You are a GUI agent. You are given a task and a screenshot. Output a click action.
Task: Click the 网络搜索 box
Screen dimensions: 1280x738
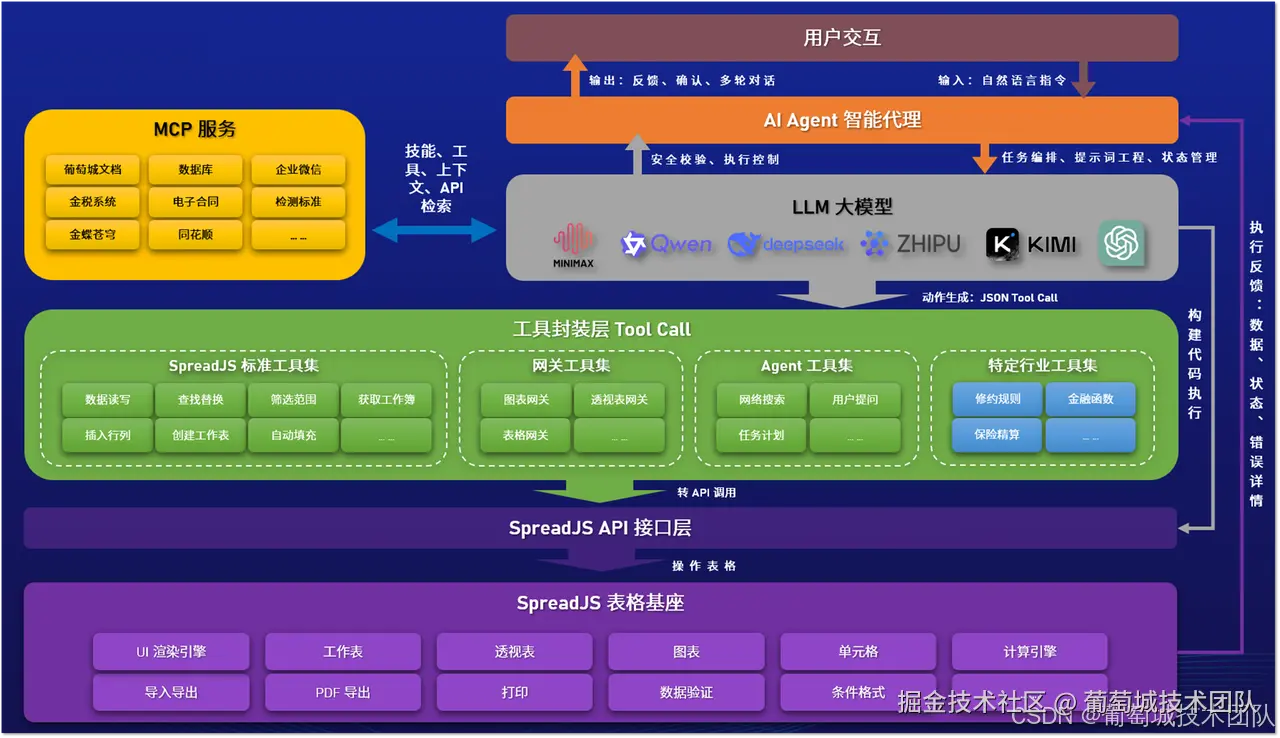click(762, 399)
